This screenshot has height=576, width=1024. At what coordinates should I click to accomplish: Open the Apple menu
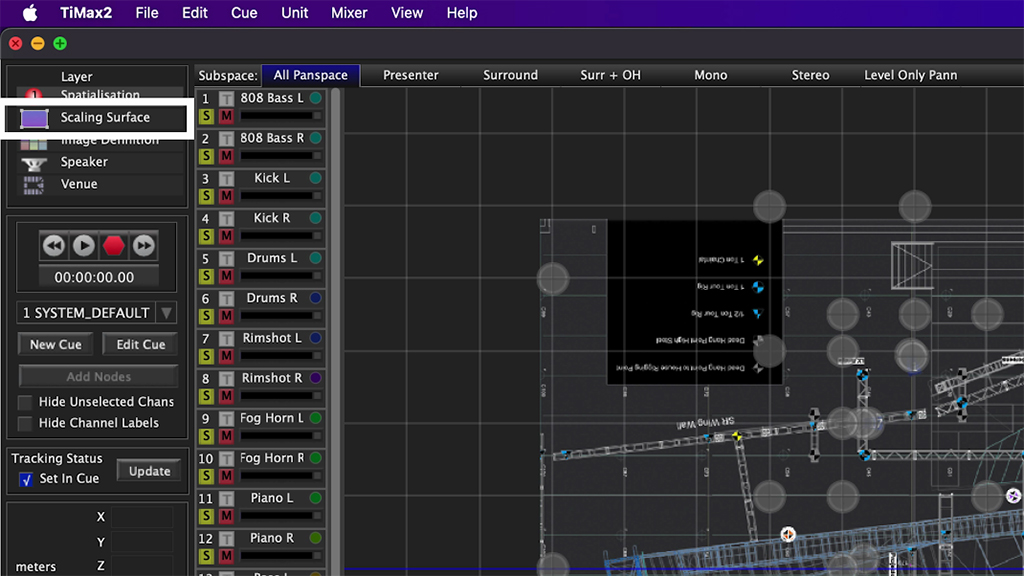30,13
